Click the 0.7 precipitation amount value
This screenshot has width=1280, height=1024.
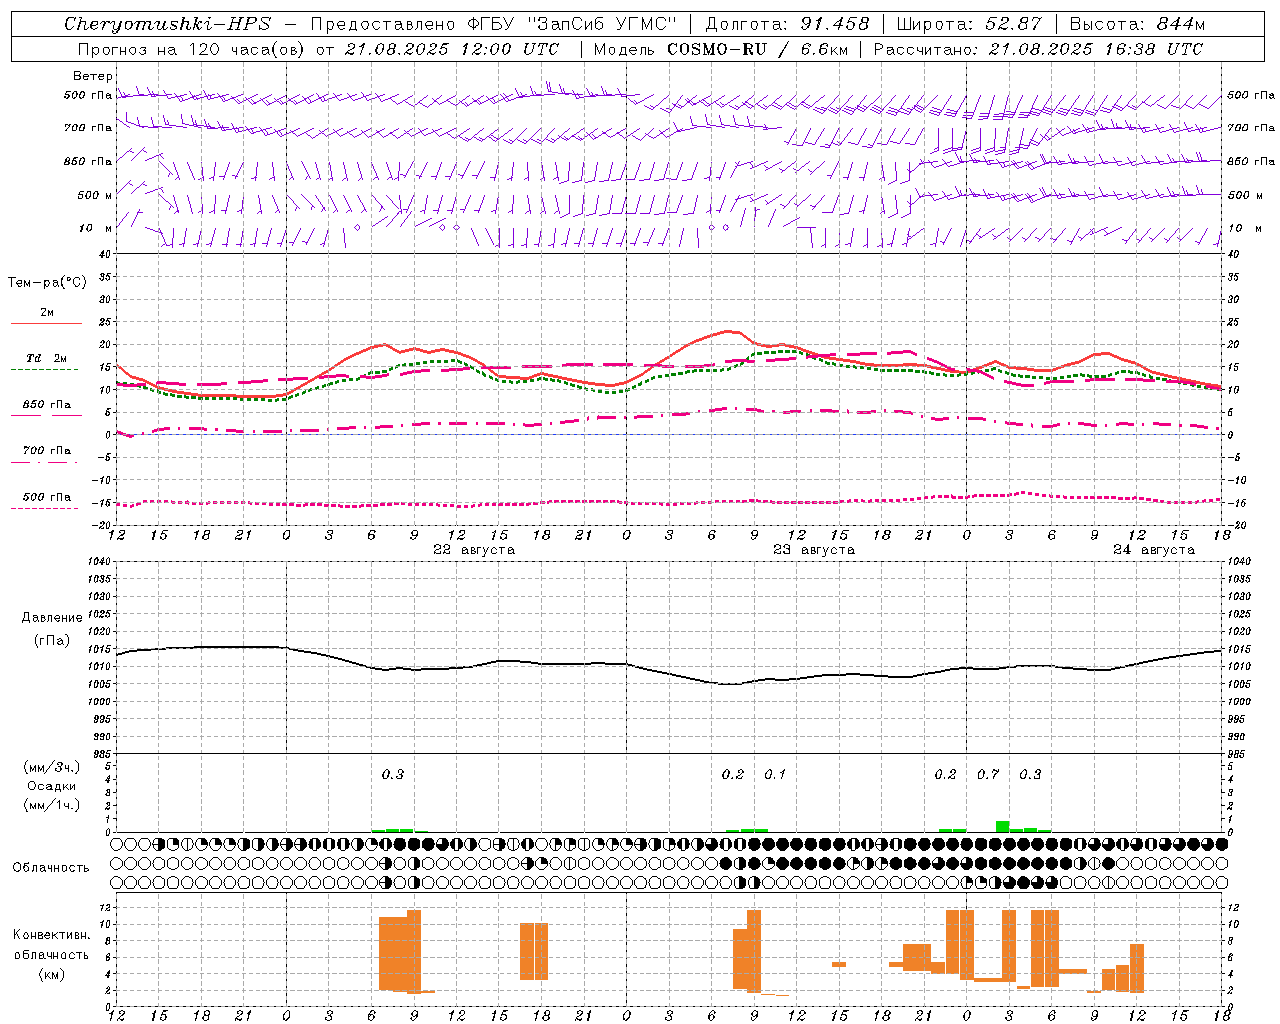tap(988, 774)
